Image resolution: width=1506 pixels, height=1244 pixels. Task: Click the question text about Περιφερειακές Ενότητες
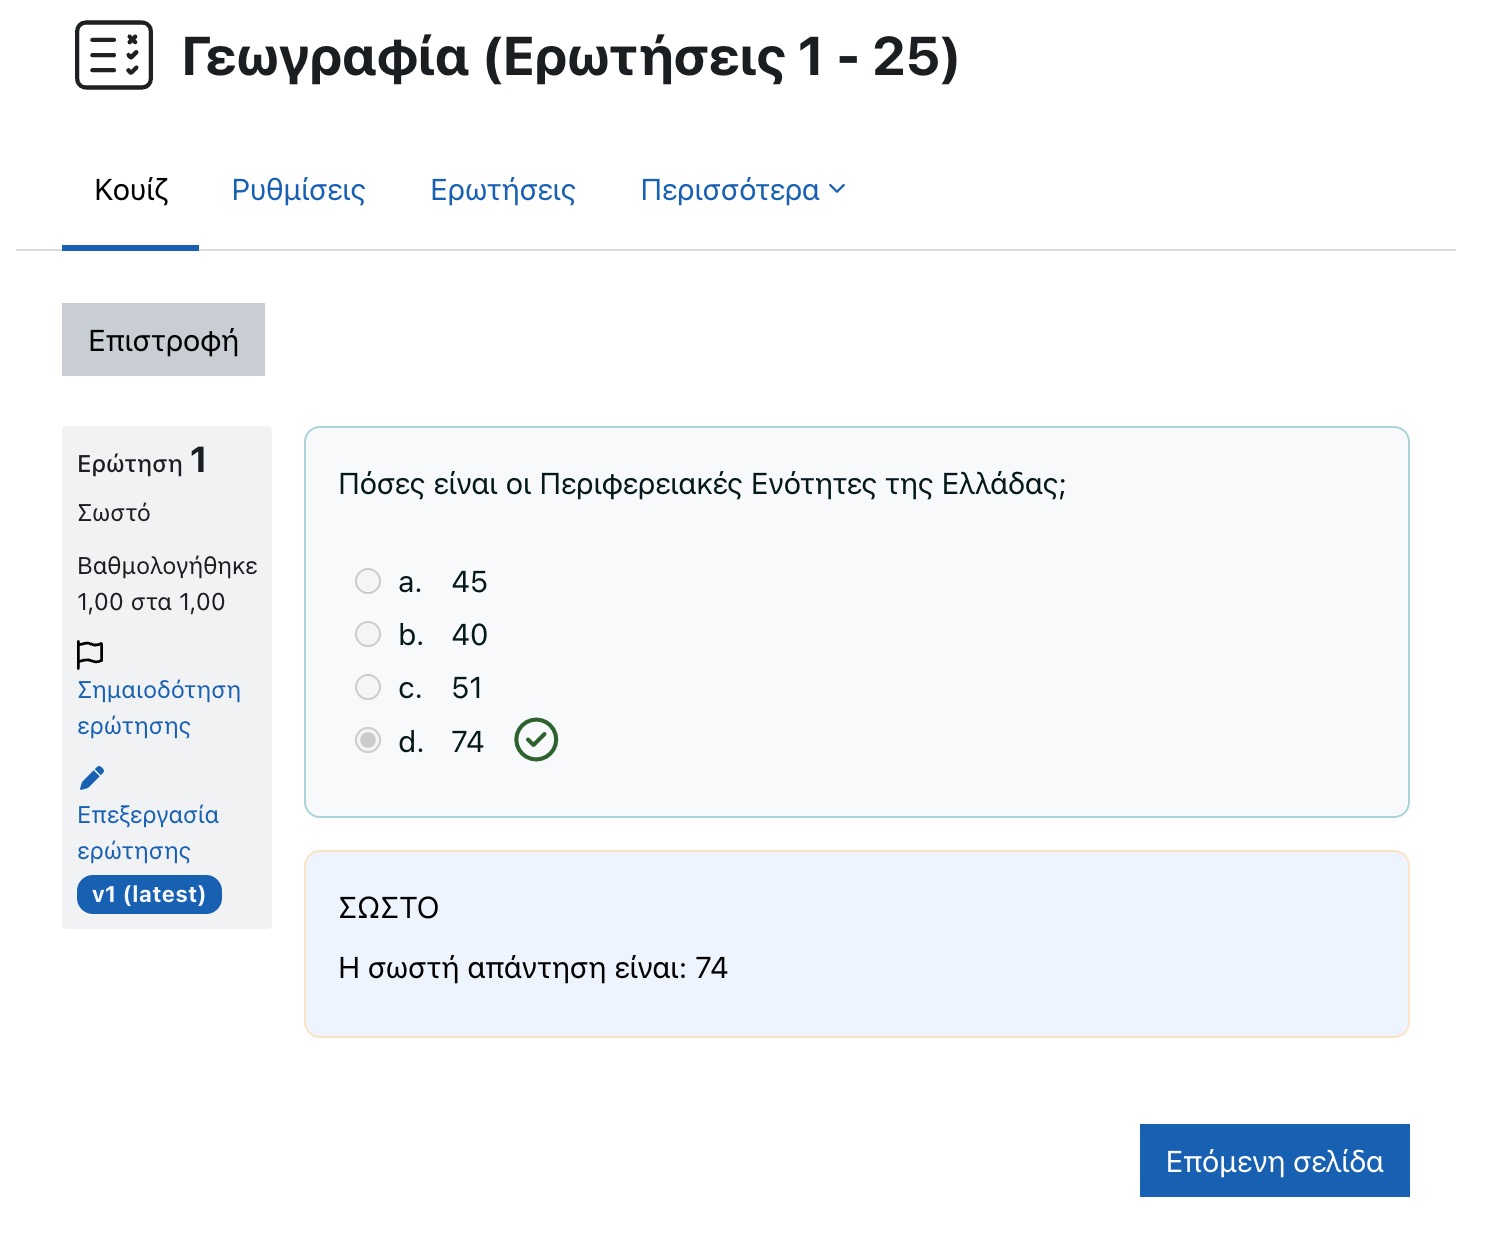click(x=702, y=485)
